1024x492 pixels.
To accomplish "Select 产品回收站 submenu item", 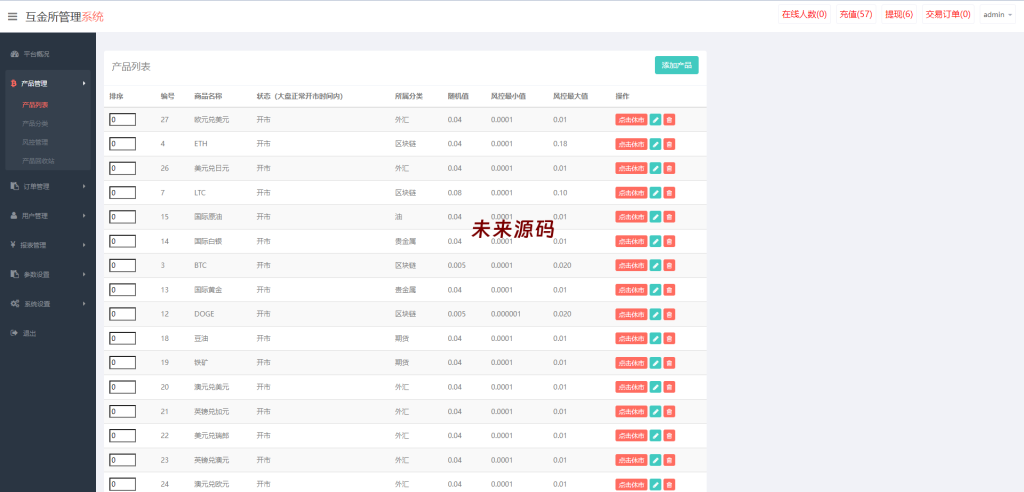I will pos(39,161).
